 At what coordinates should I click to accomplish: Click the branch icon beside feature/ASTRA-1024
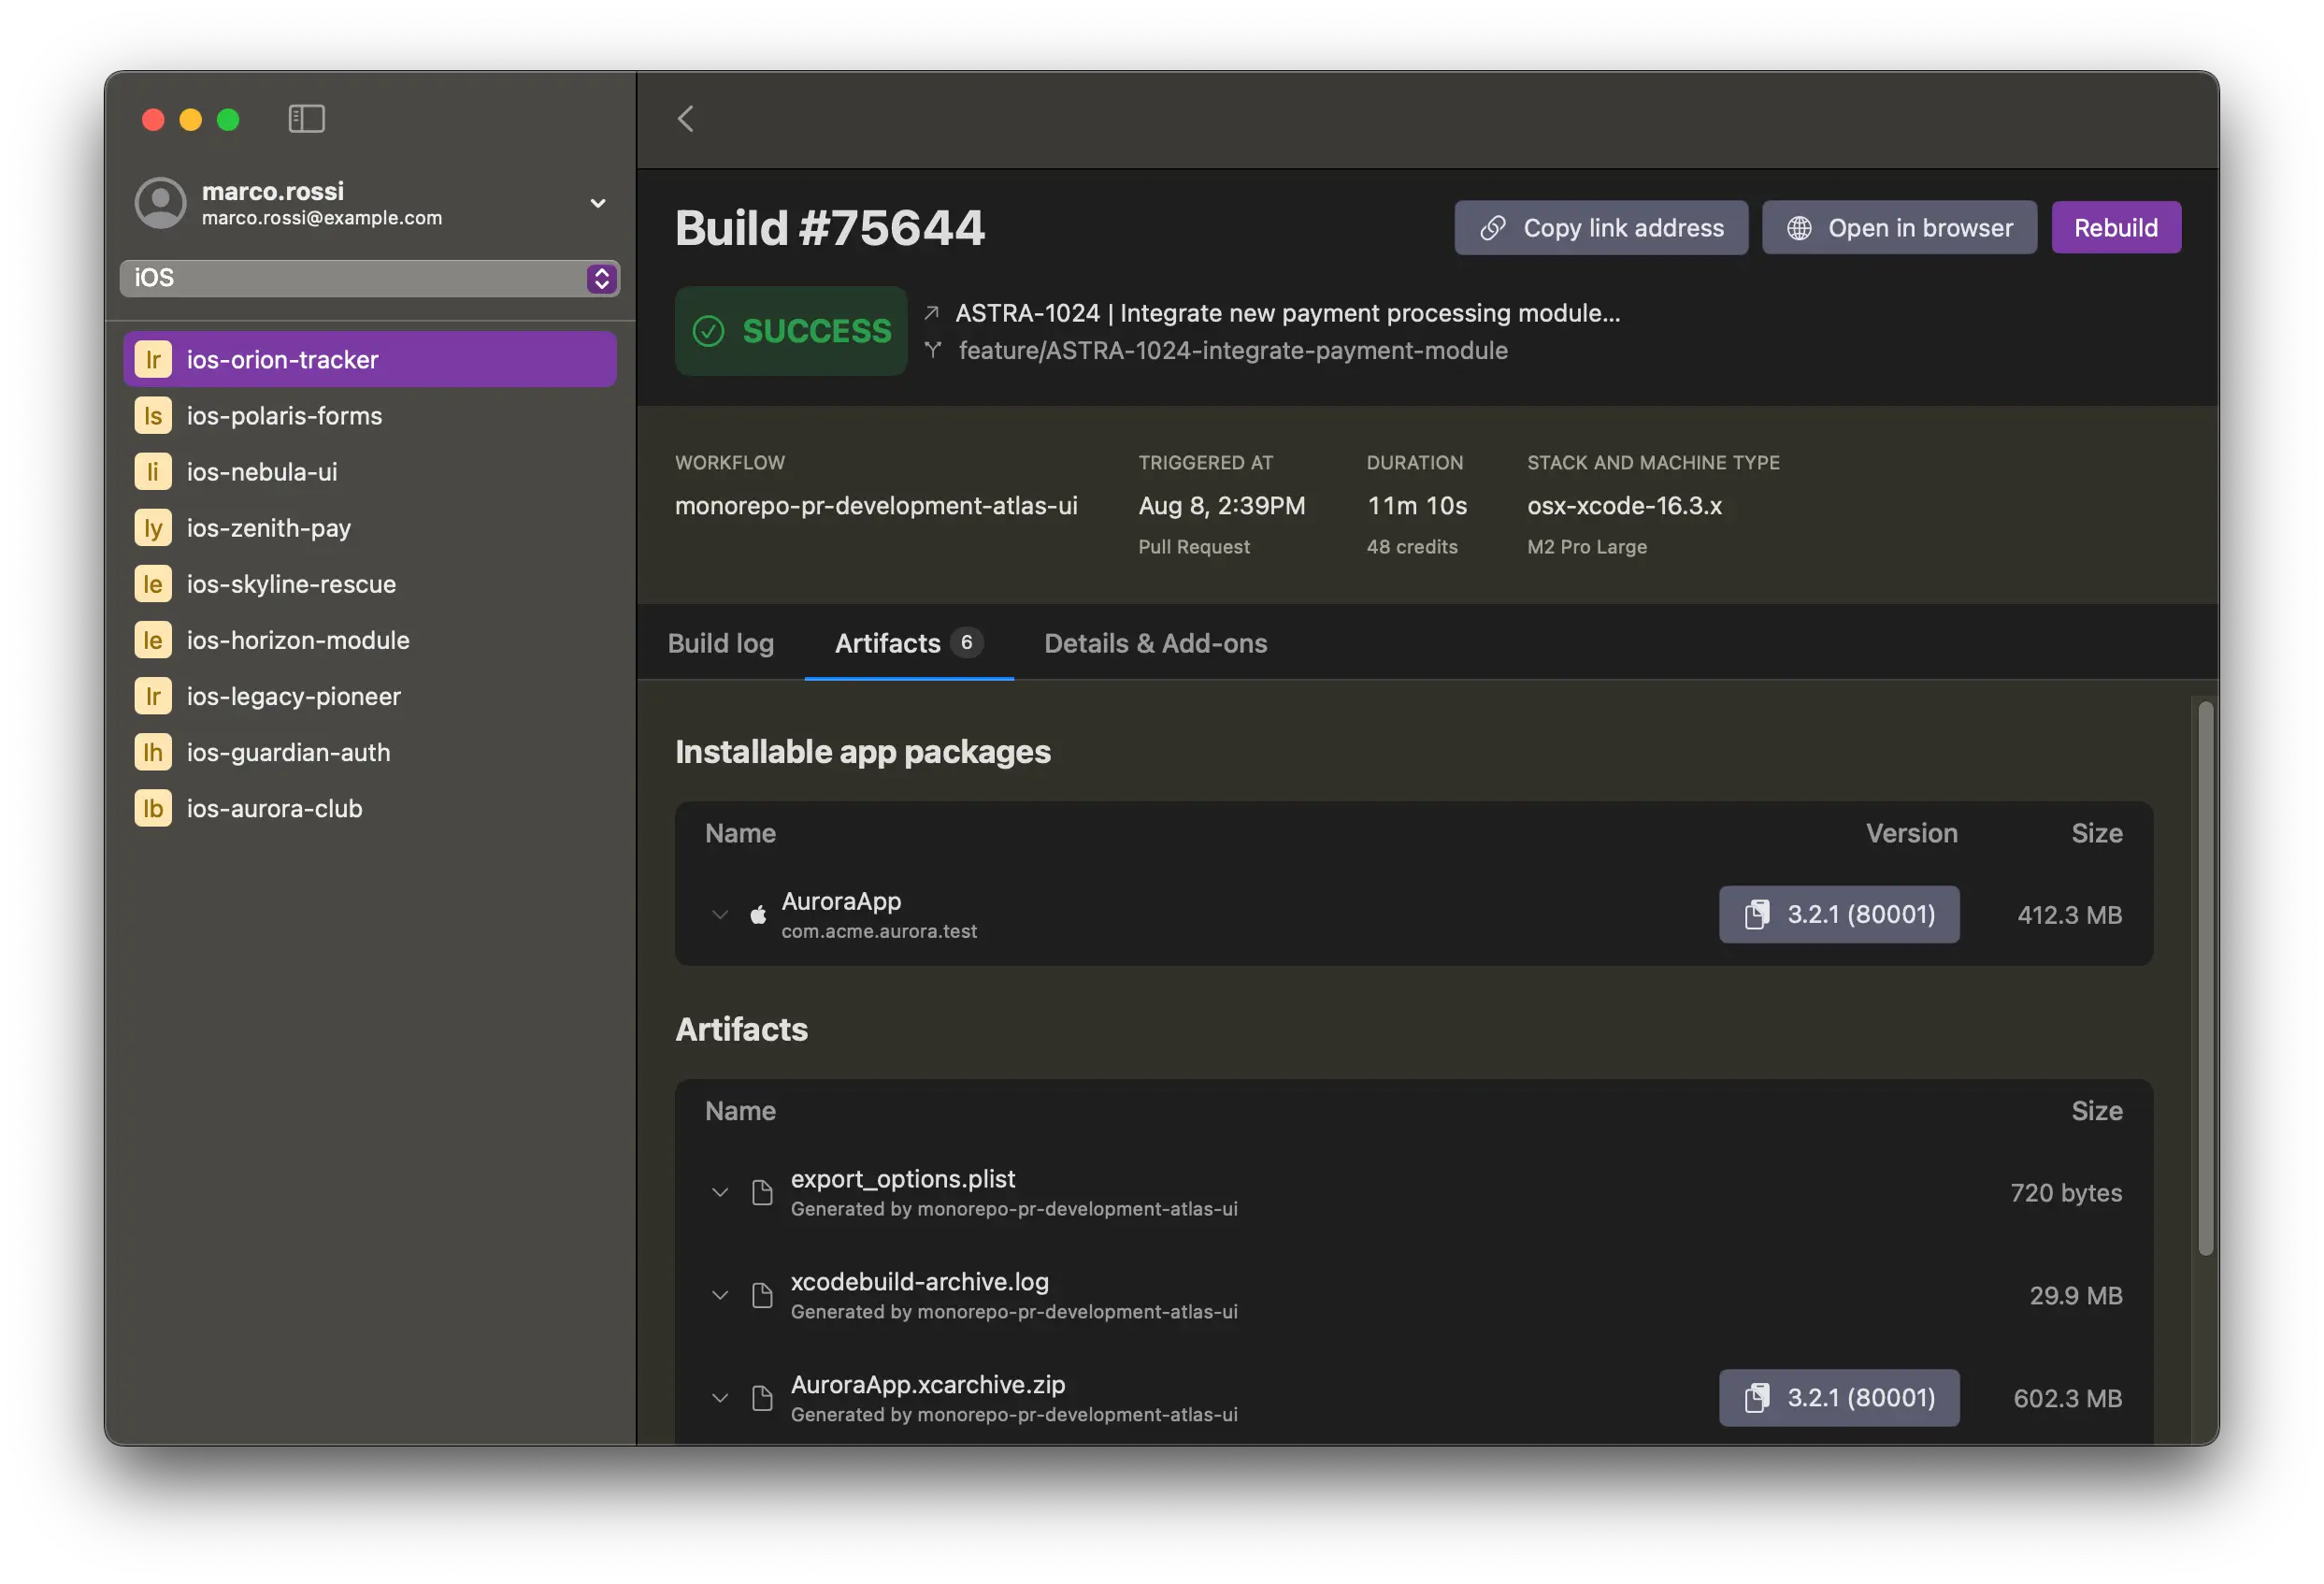932,350
